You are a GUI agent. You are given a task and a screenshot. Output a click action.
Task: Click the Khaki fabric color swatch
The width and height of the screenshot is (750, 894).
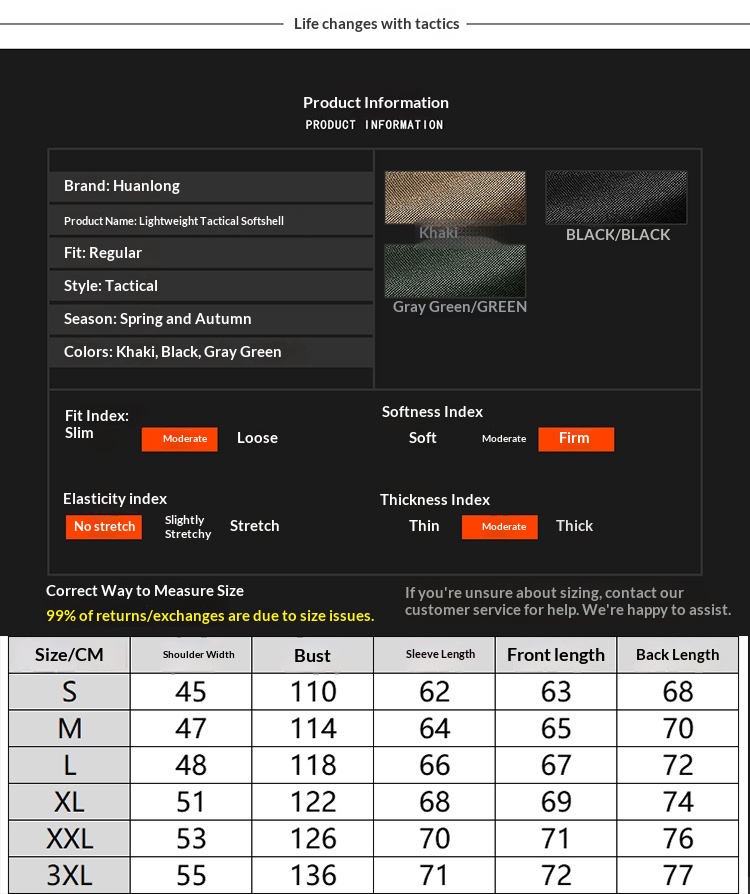(455, 197)
